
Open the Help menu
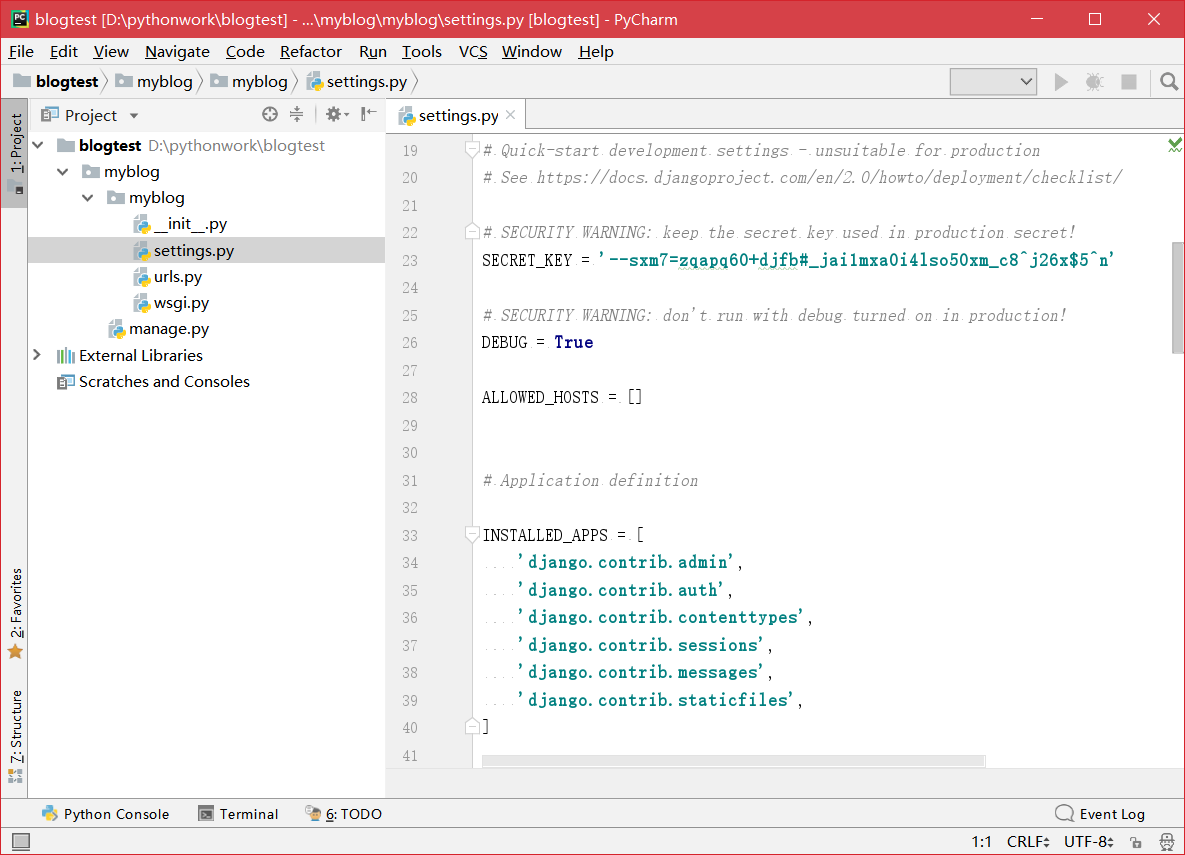click(596, 51)
